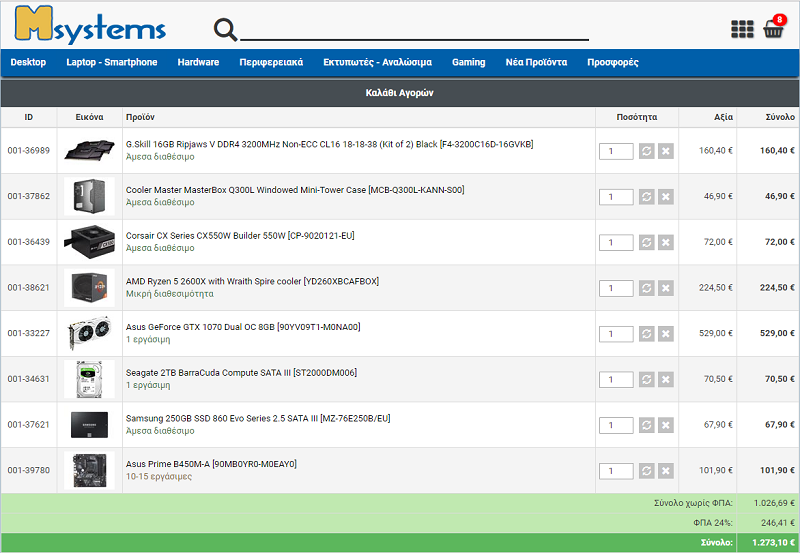Open Corsair CX Series CX550W product link
The image size is (800, 553).
[x=240, y=236]
